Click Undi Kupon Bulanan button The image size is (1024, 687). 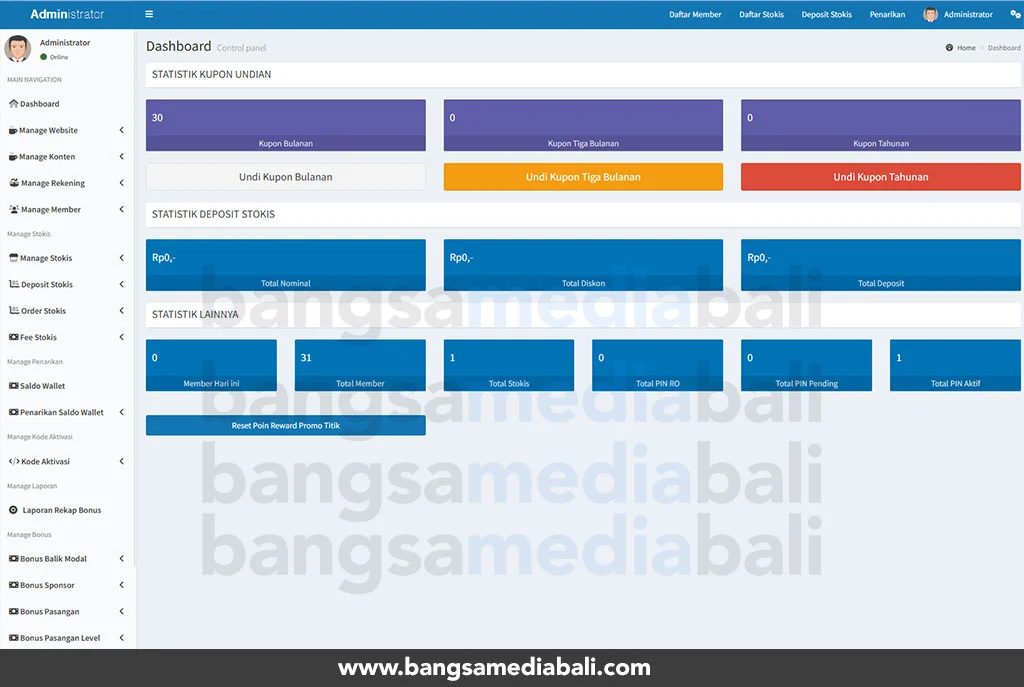click(x=285, y=177)
